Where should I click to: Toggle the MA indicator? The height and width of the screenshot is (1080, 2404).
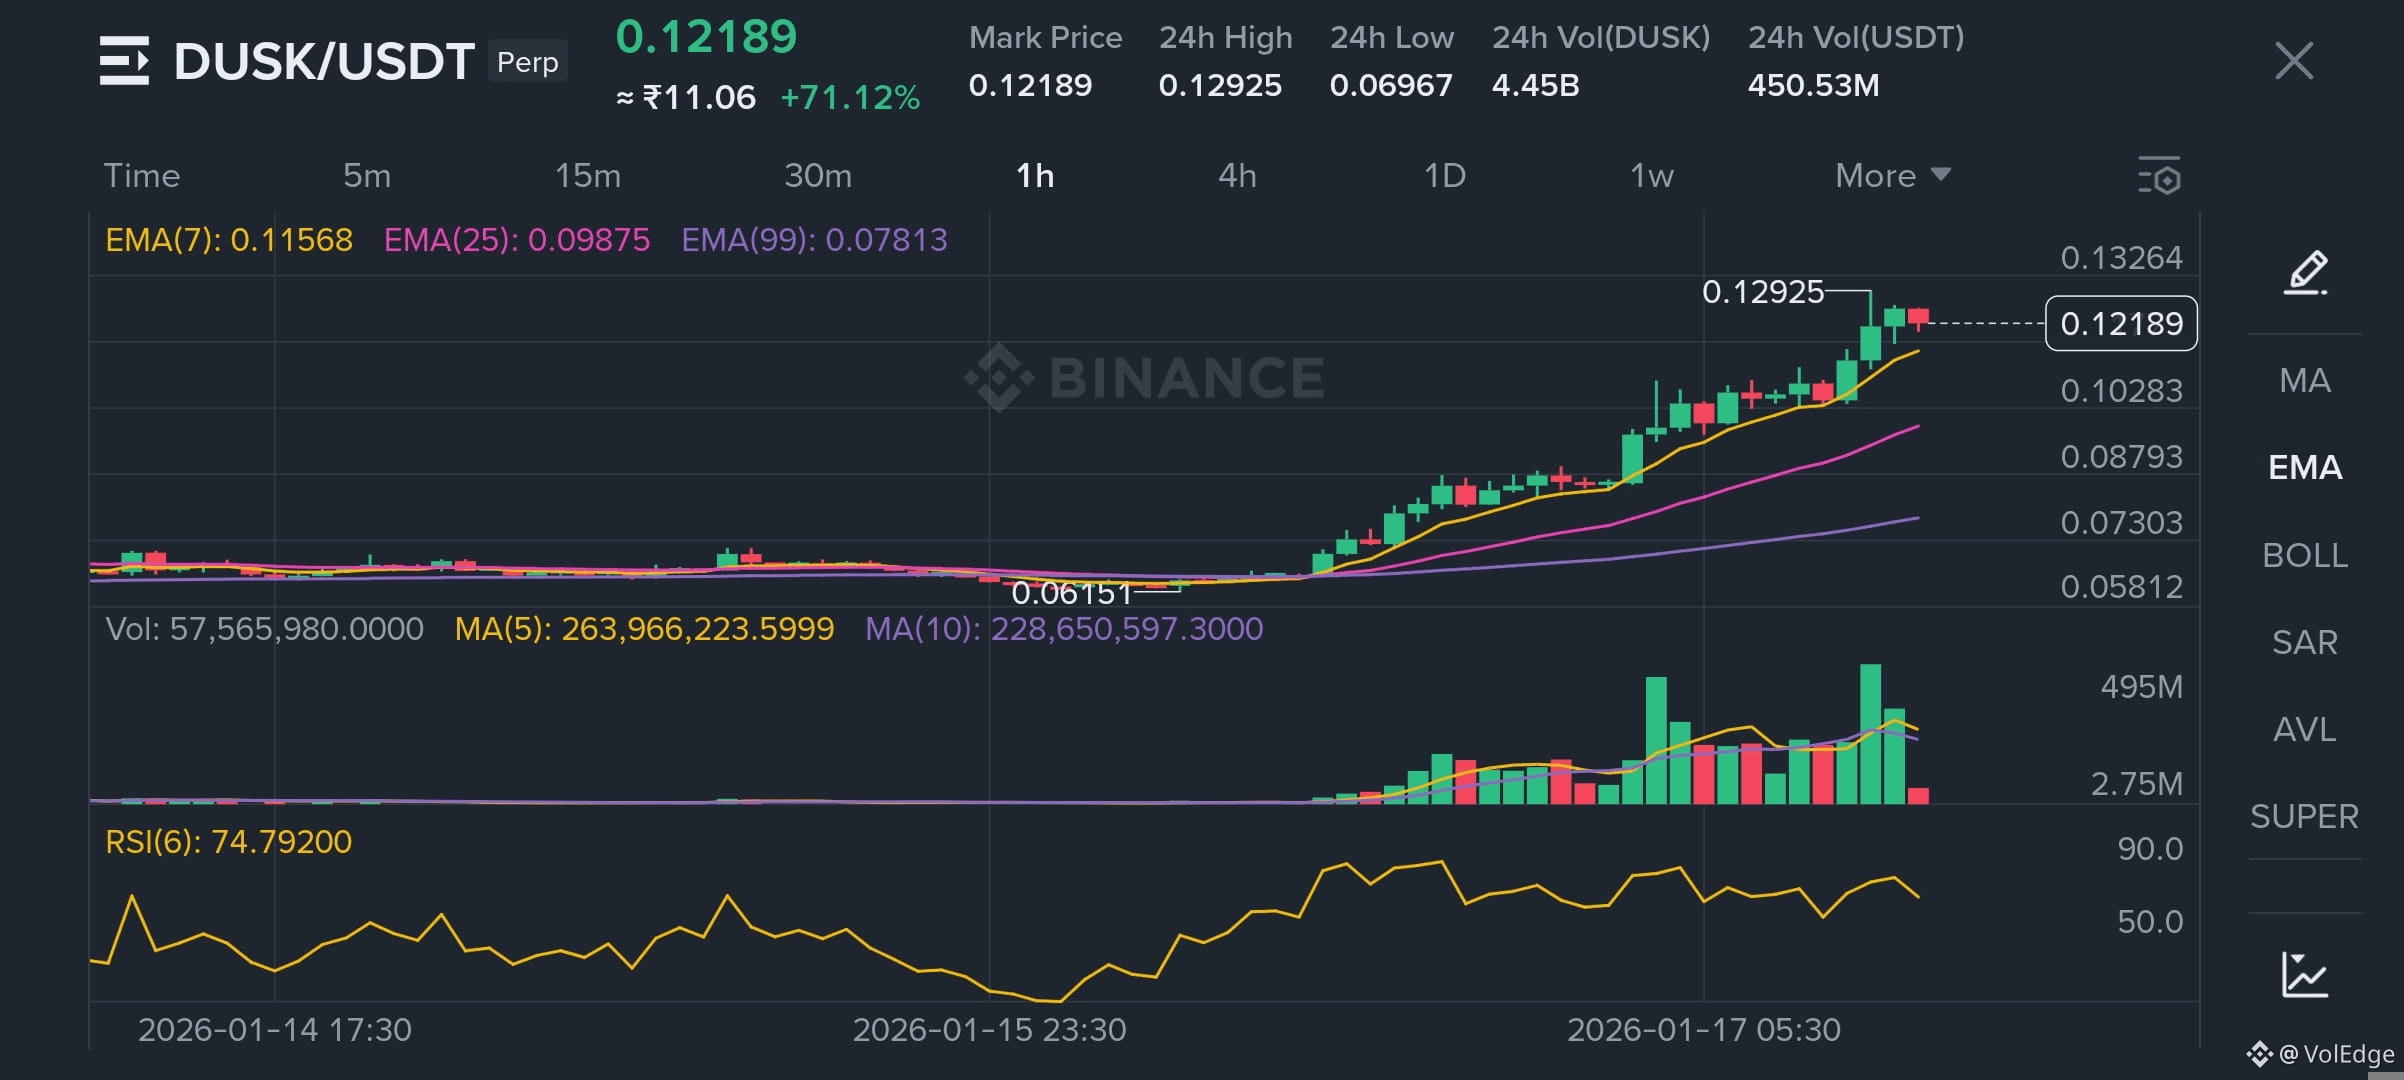pos(2305,381)
